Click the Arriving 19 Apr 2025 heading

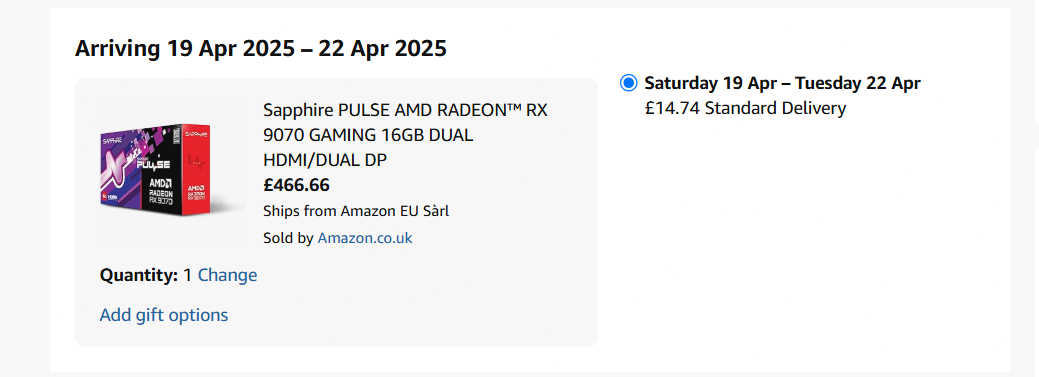[260, 48]
